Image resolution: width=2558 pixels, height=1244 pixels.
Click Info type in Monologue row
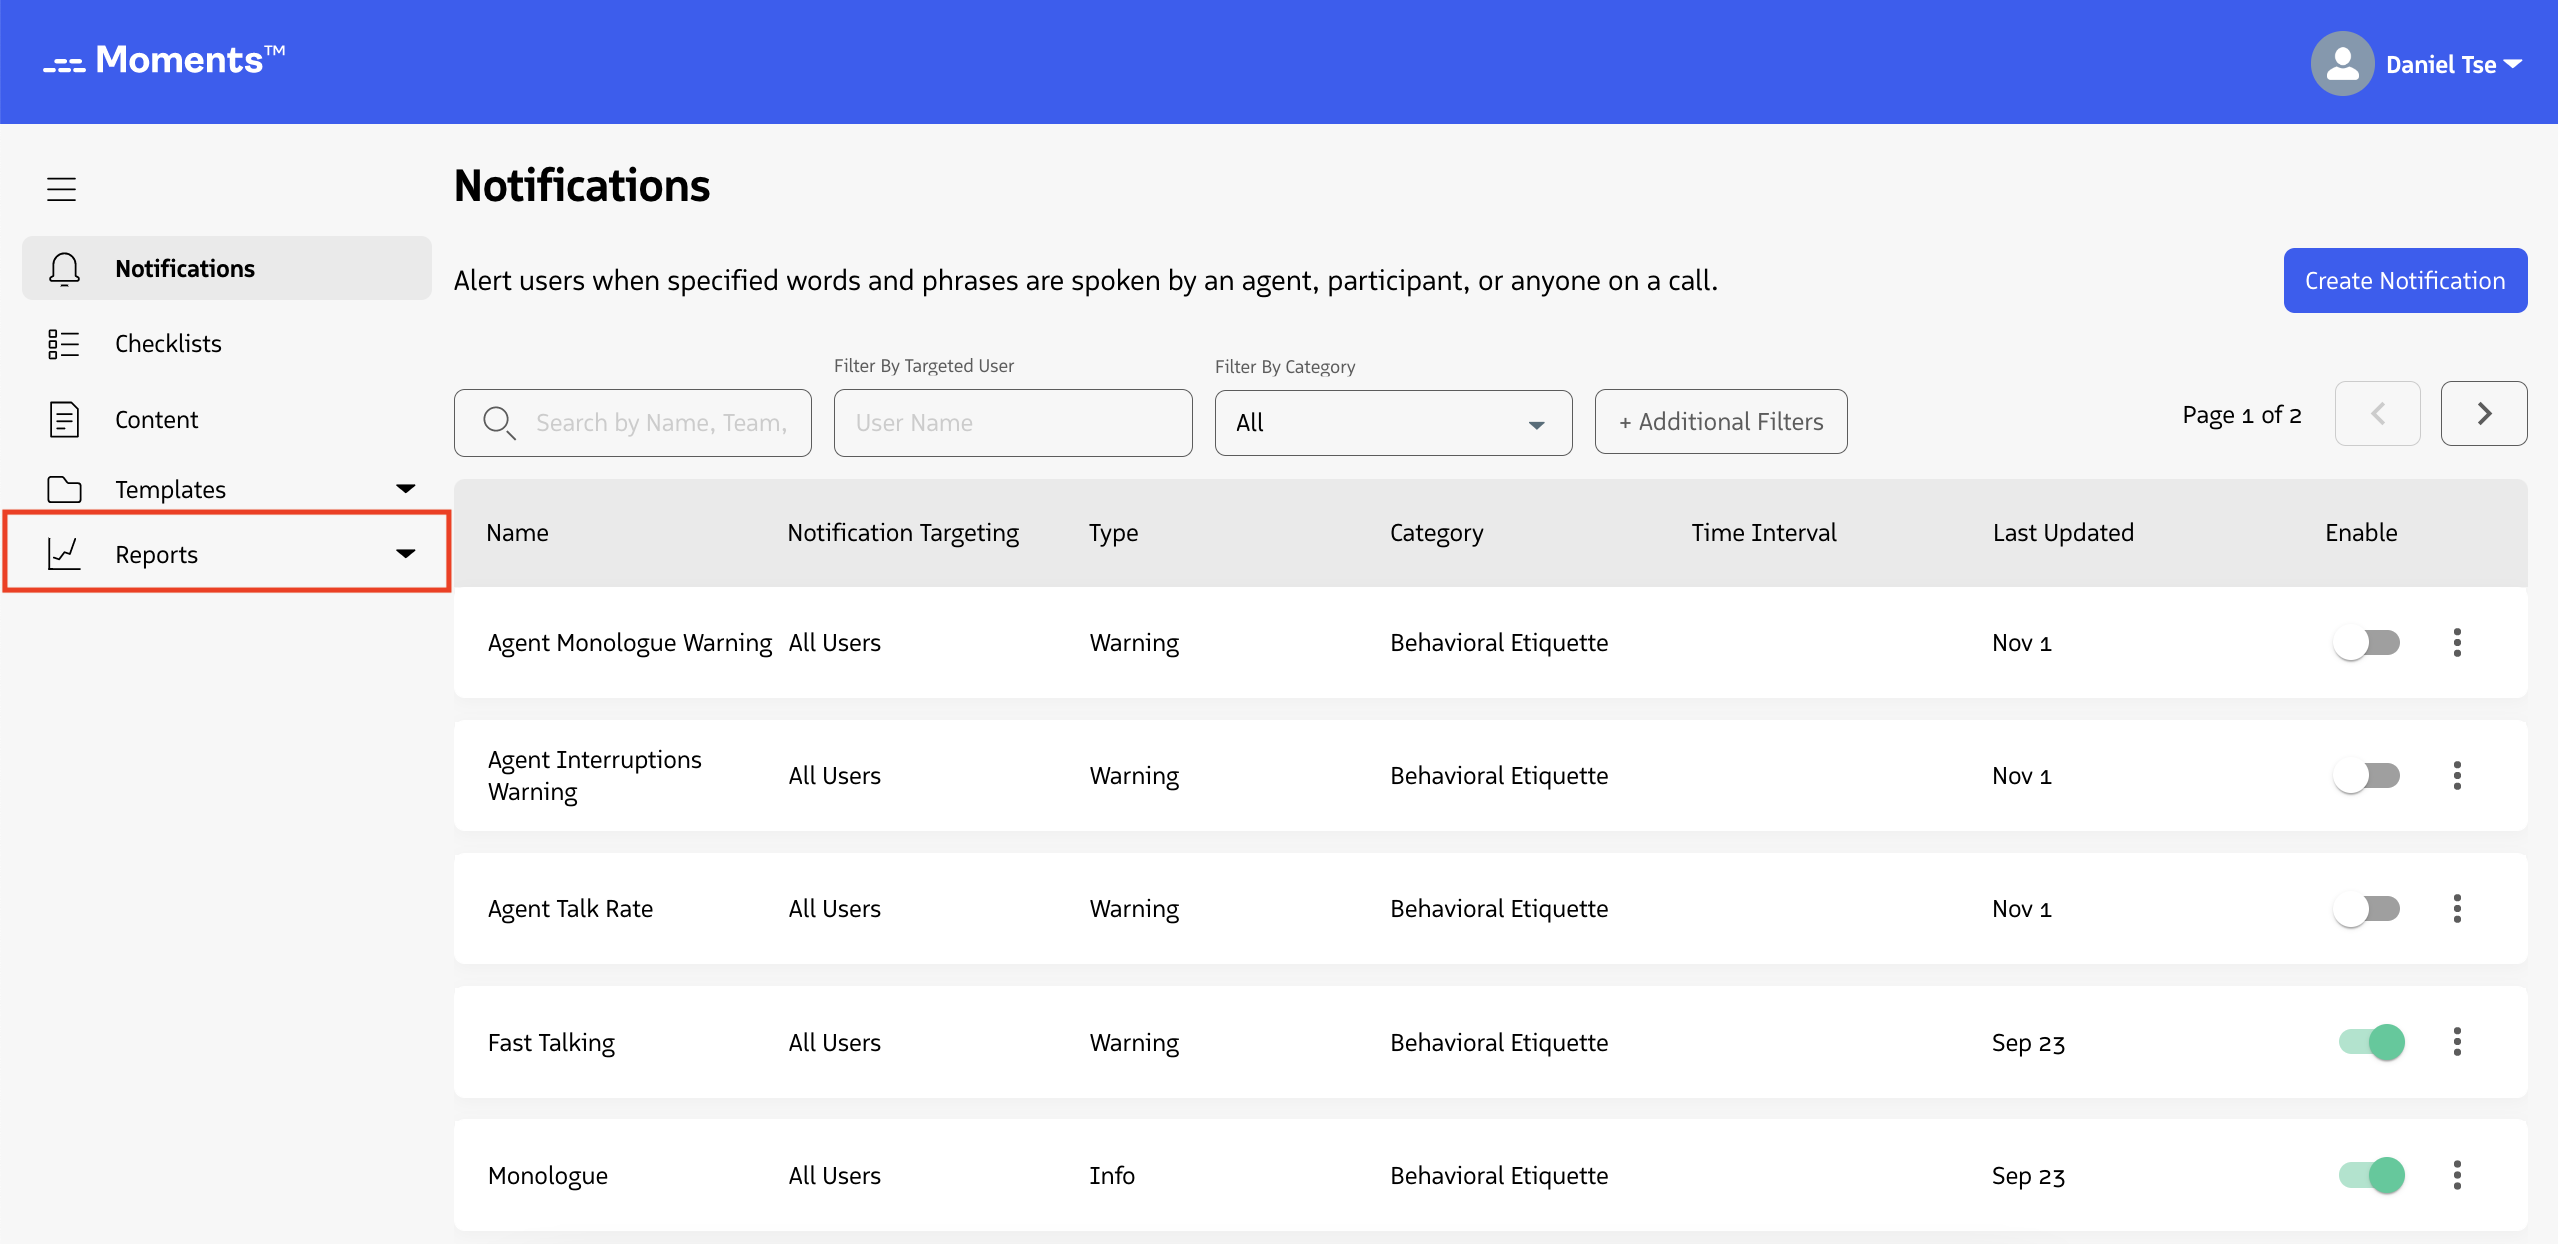[x=1112, y=1175]
